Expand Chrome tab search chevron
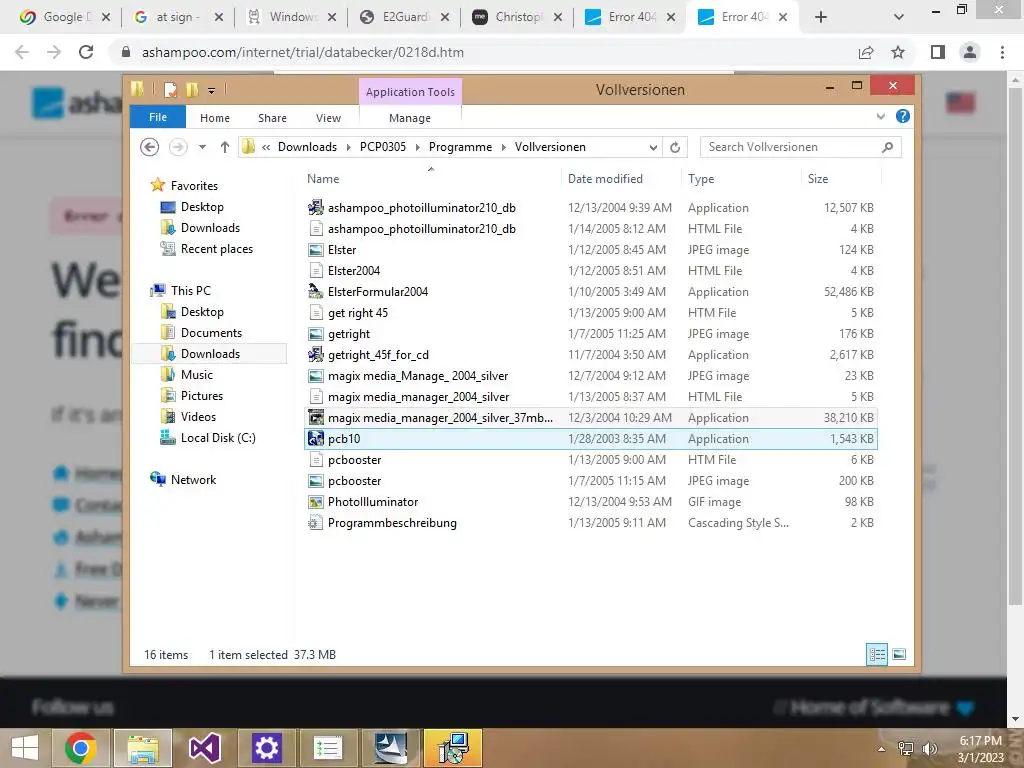Viewport: 1024px width, 768px height. coord(899,17)
